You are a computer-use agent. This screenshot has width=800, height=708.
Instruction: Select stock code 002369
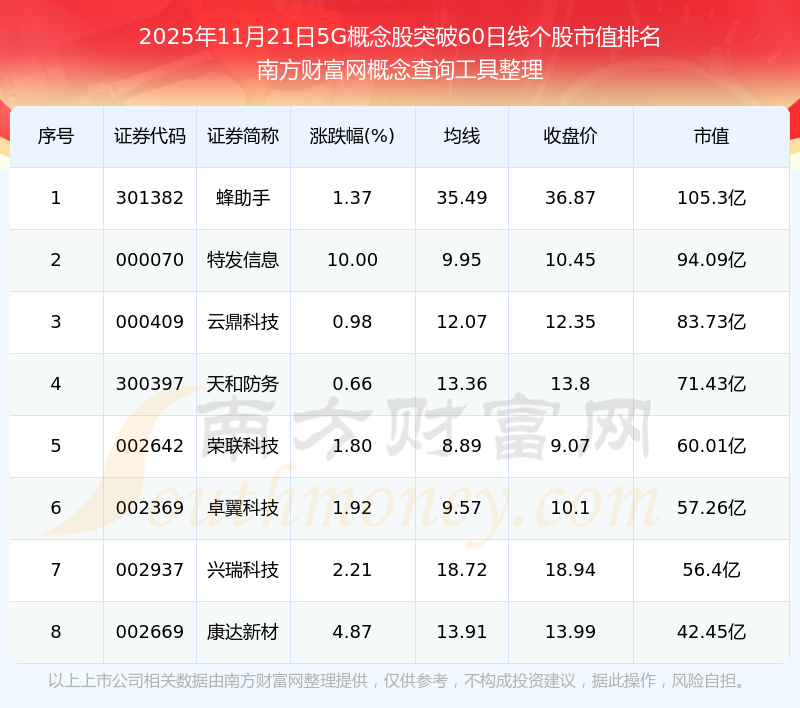149,508
